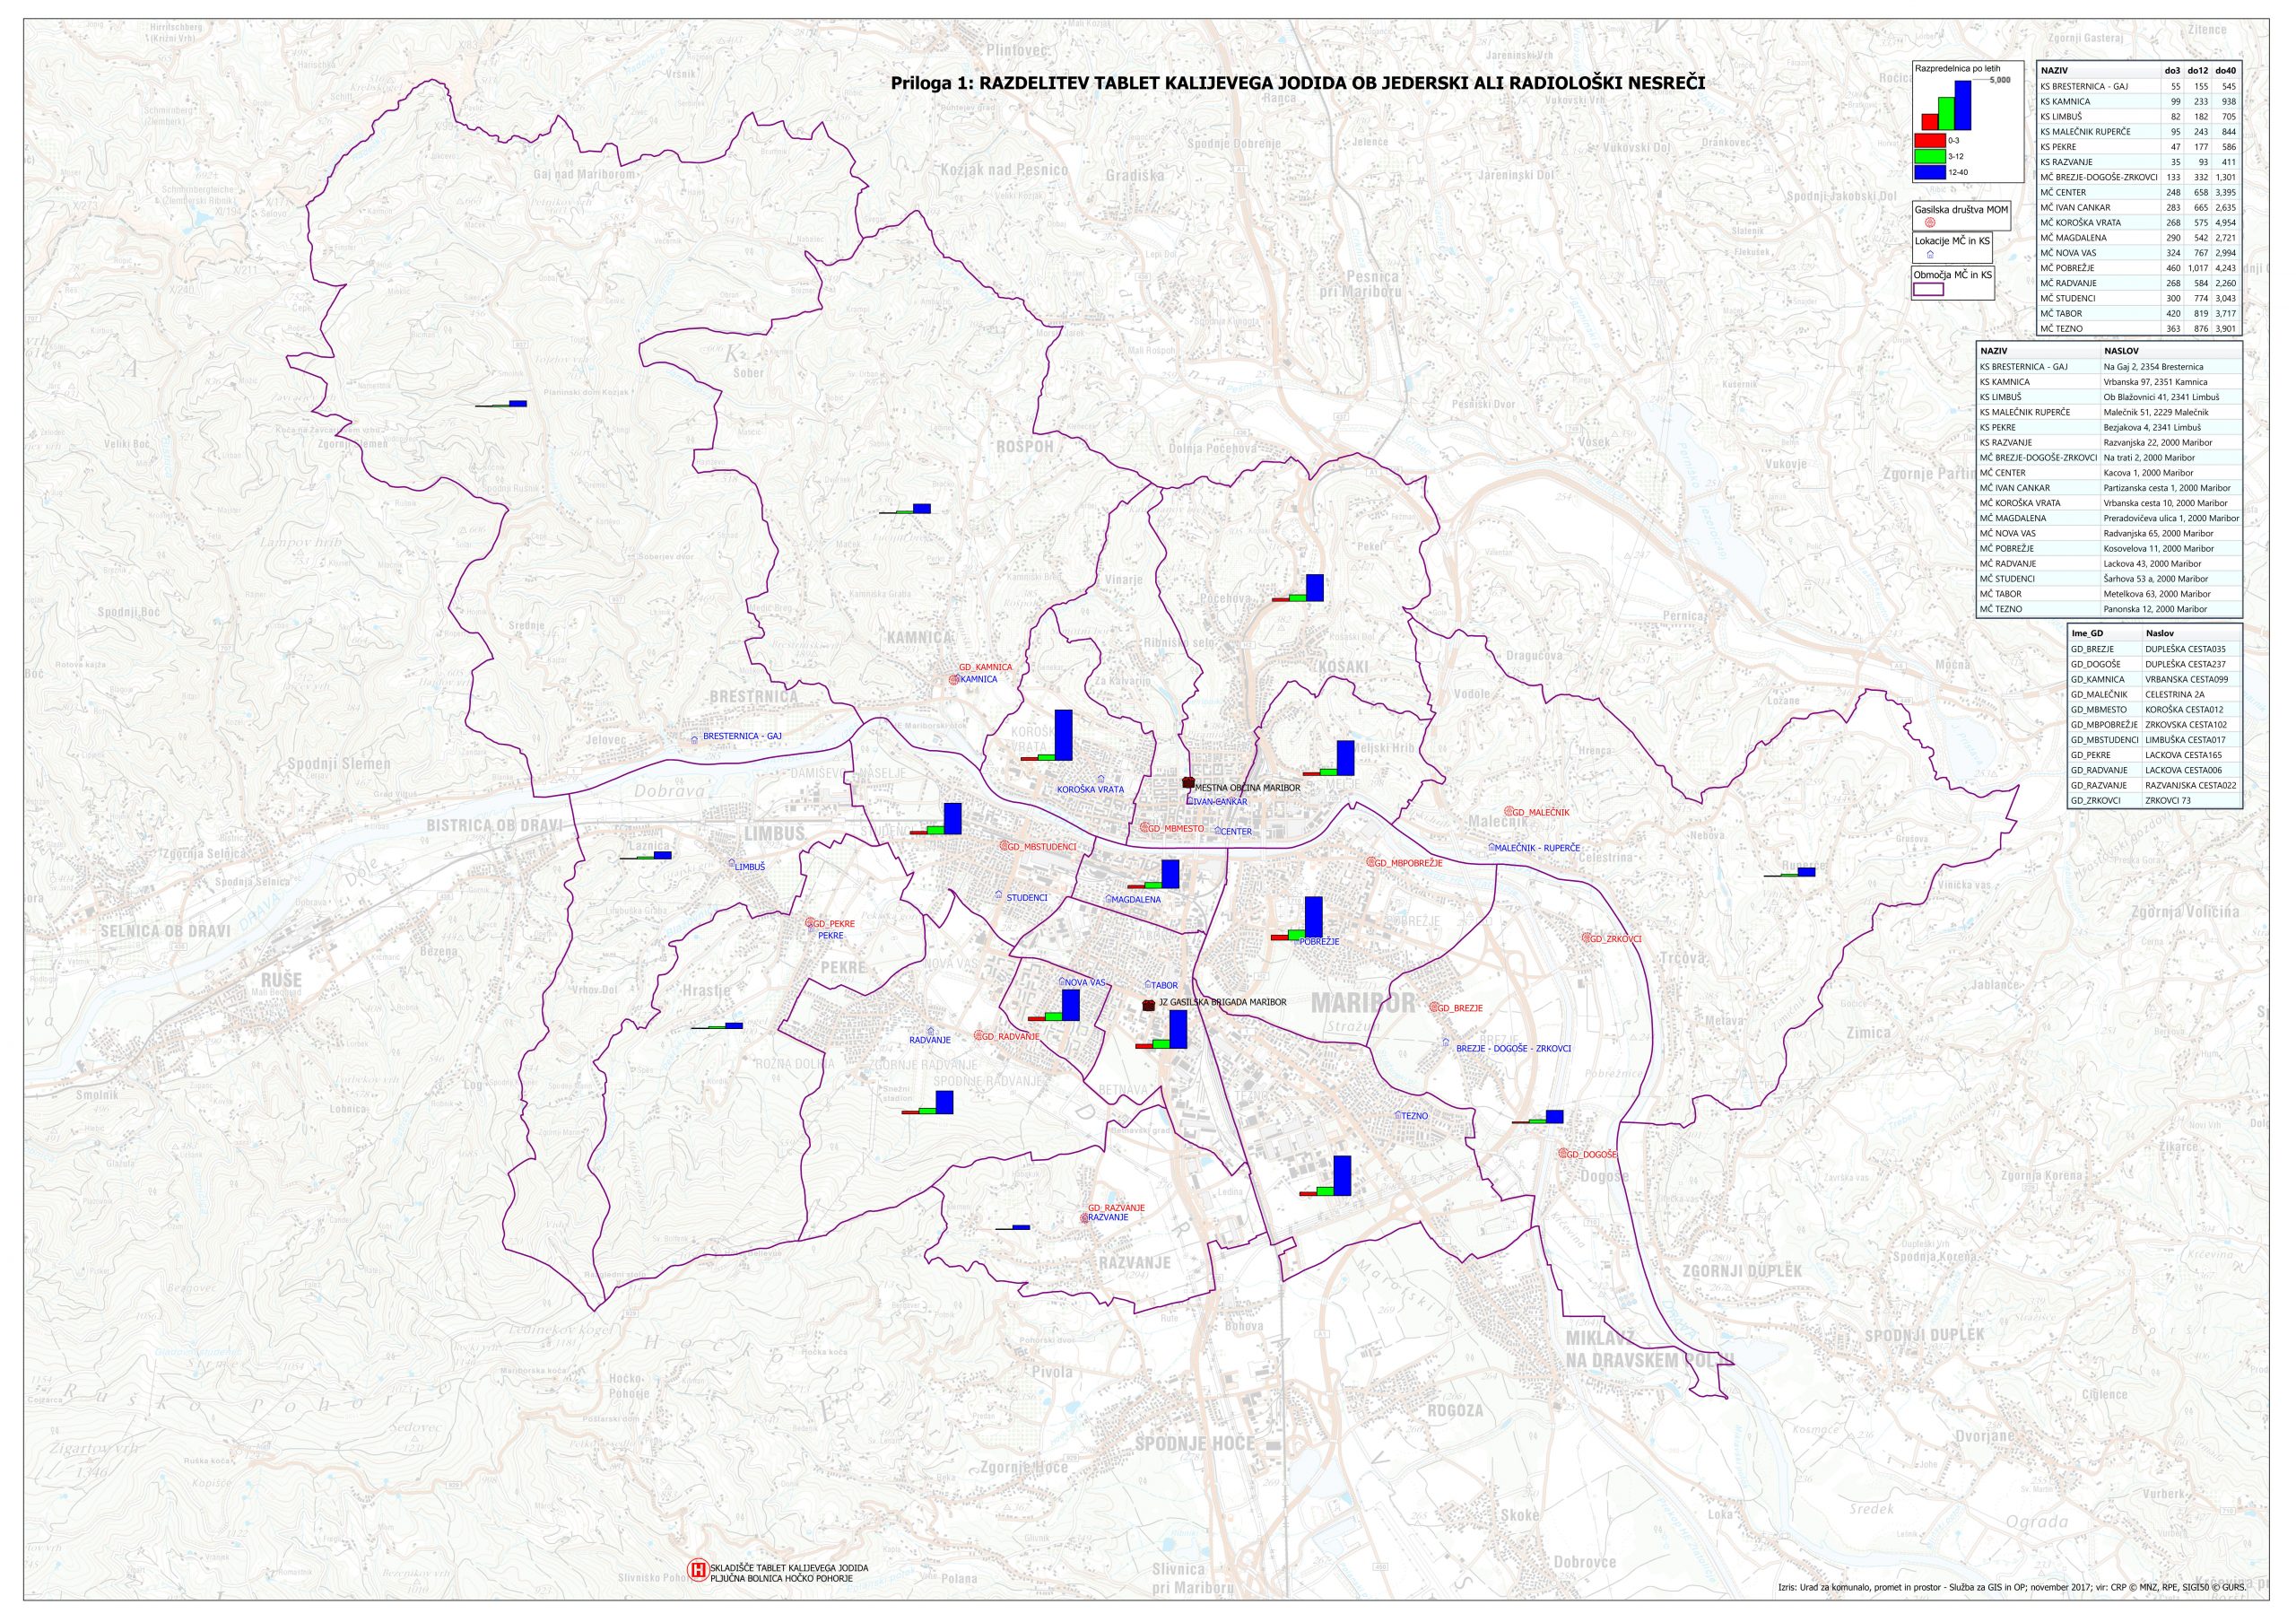
Task: Click the JZ Gasilska brigada Maribor icon
Action: [1149, 1005]
